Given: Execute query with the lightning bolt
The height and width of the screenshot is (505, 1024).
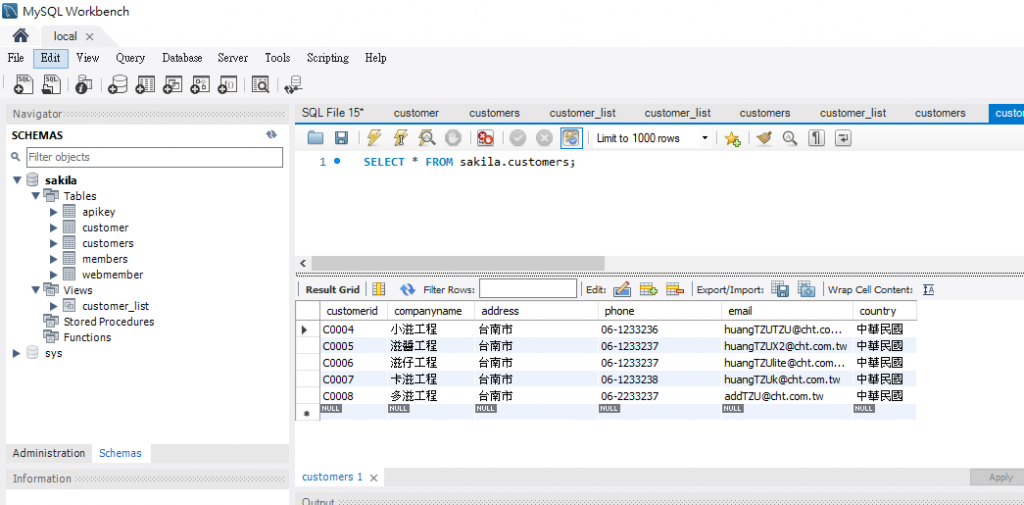Looking at the screenshot, I should [374, 138].
